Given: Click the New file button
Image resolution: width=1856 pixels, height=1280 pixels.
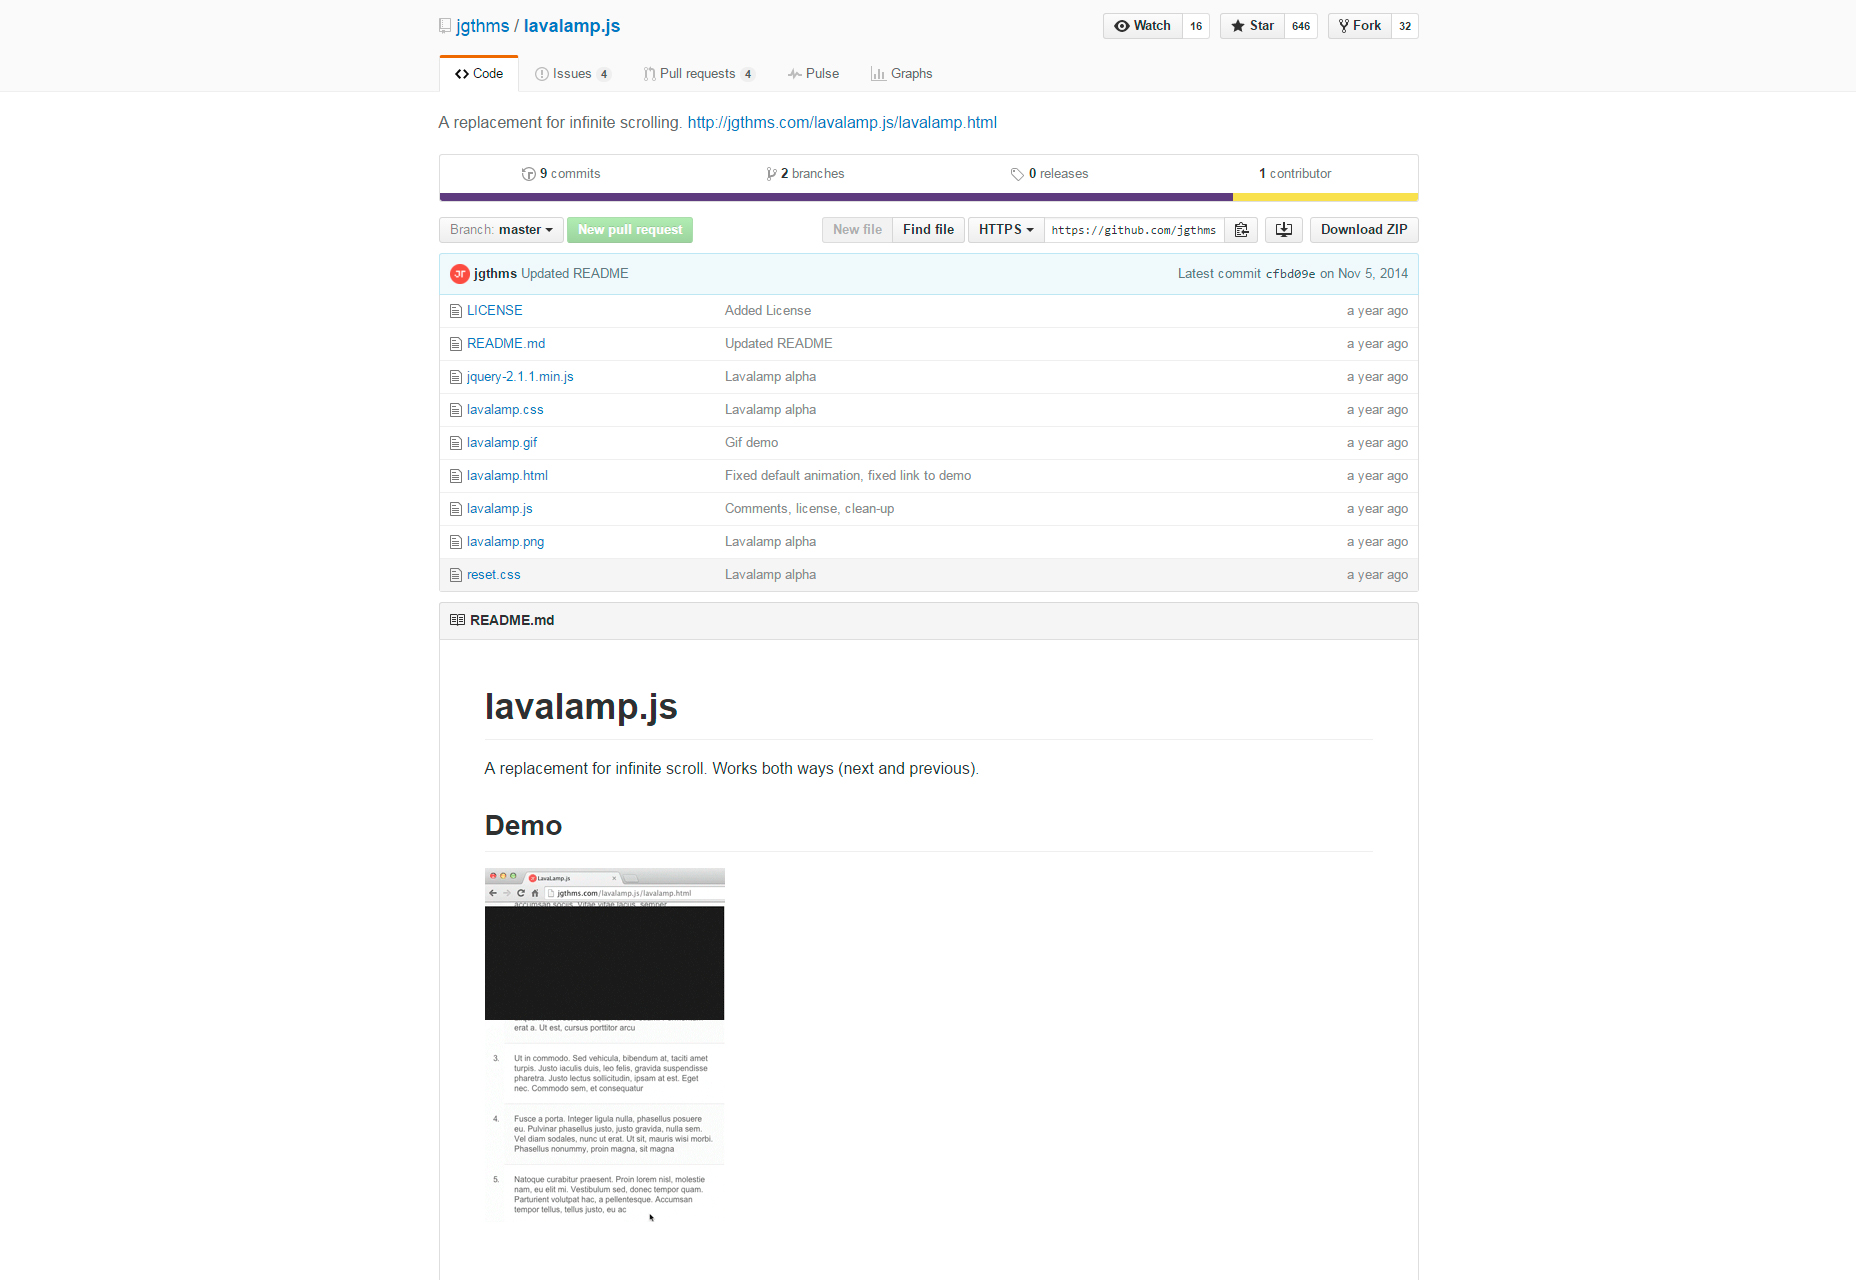Looking at the screenshot, I should [x=857, y=230].
